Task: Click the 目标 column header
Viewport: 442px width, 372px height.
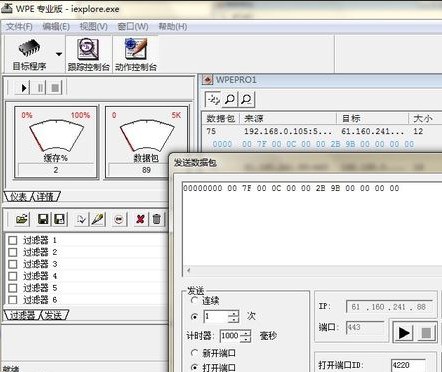Action: pos(373,119)
